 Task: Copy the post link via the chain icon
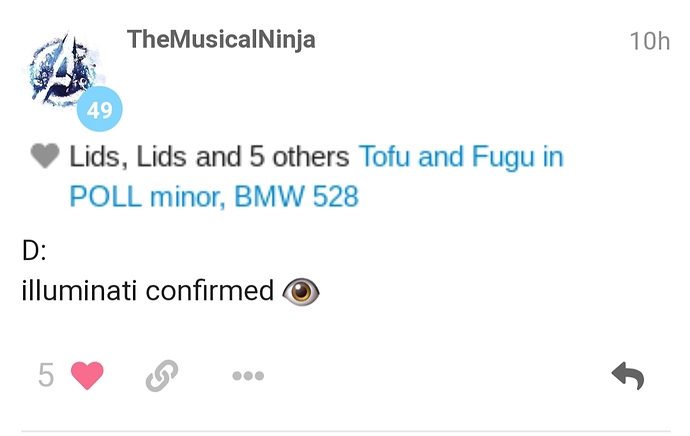click(x=161, y=375)
